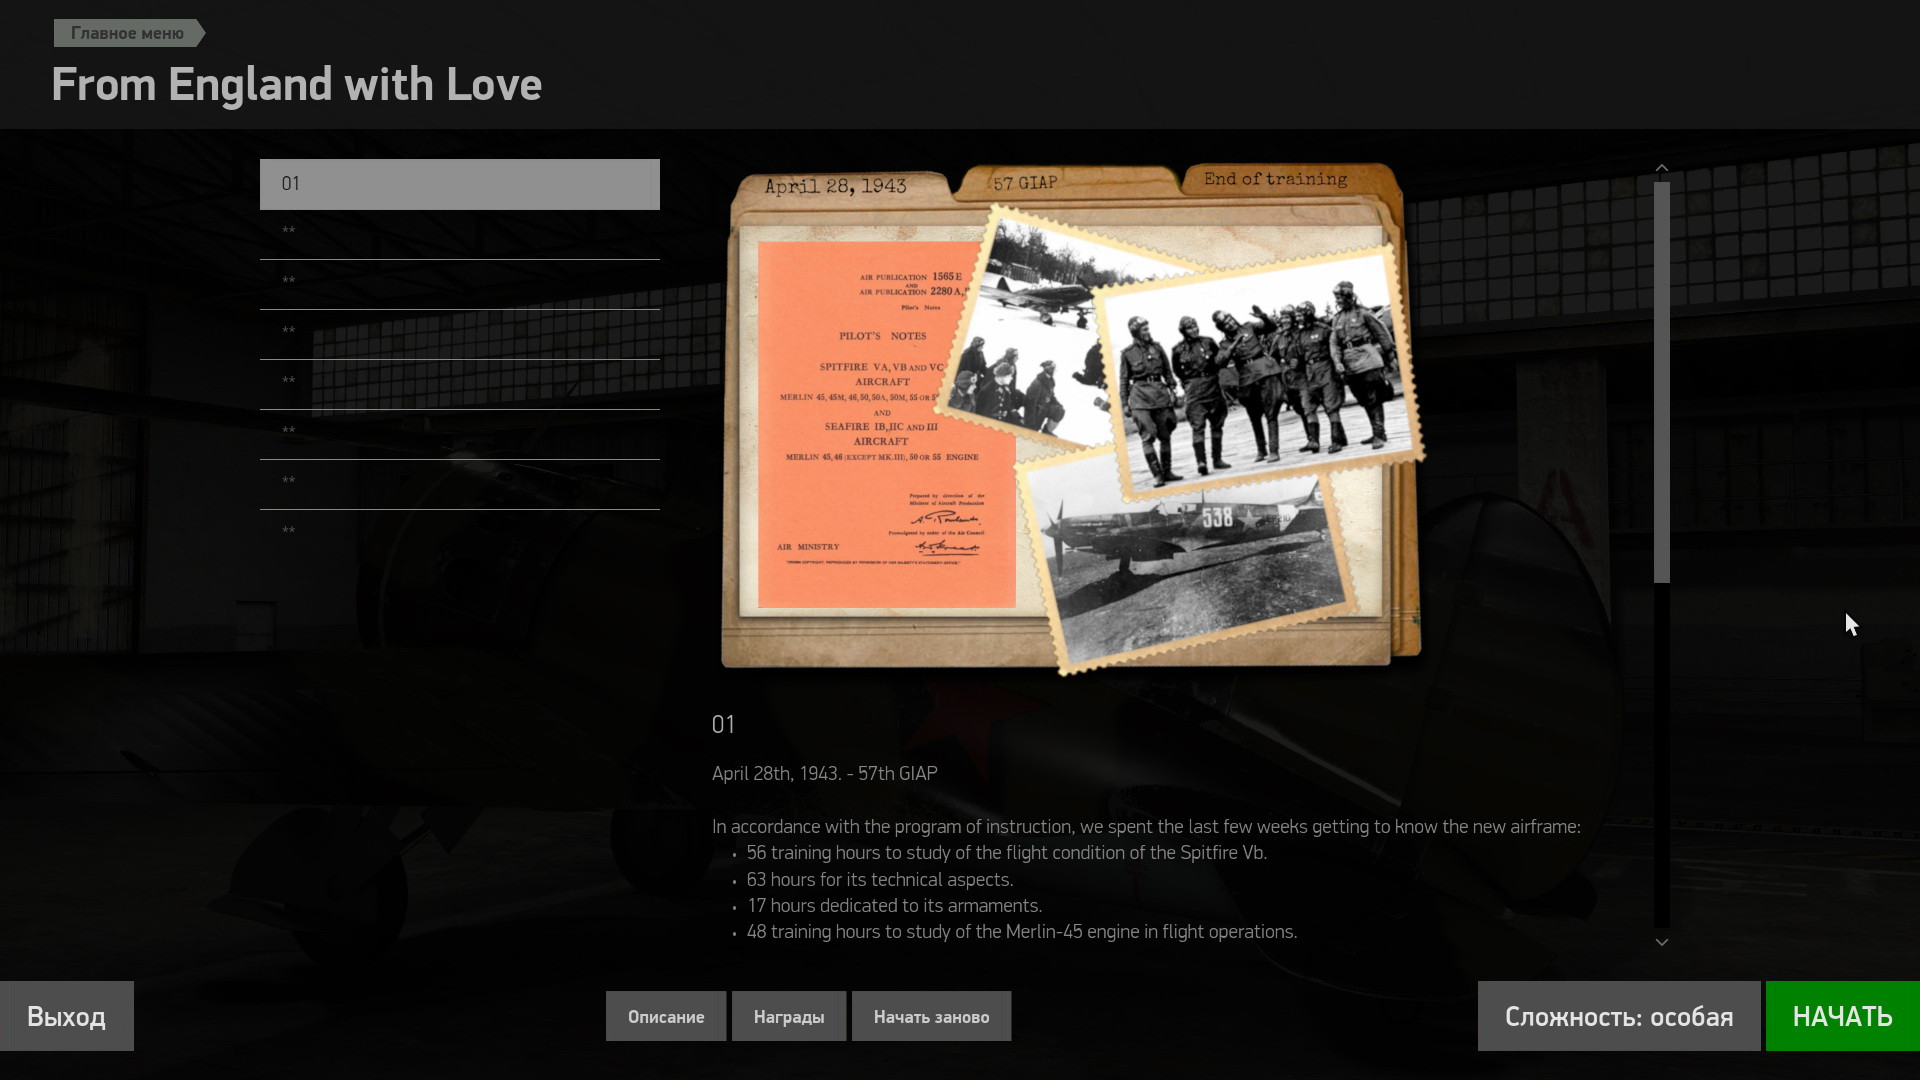
Task: Select the third locked mission entry
Action: pos(460,335)
